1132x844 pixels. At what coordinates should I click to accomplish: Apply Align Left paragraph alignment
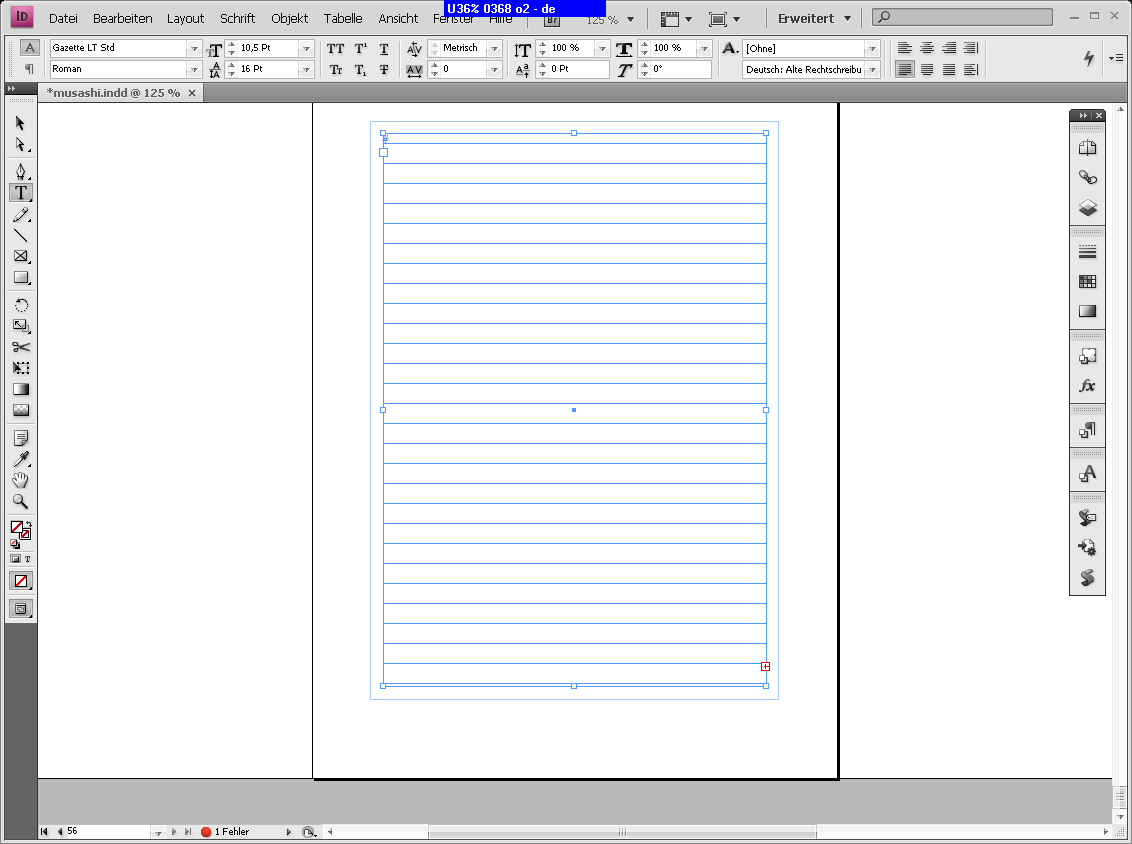[x=905, y=48]
